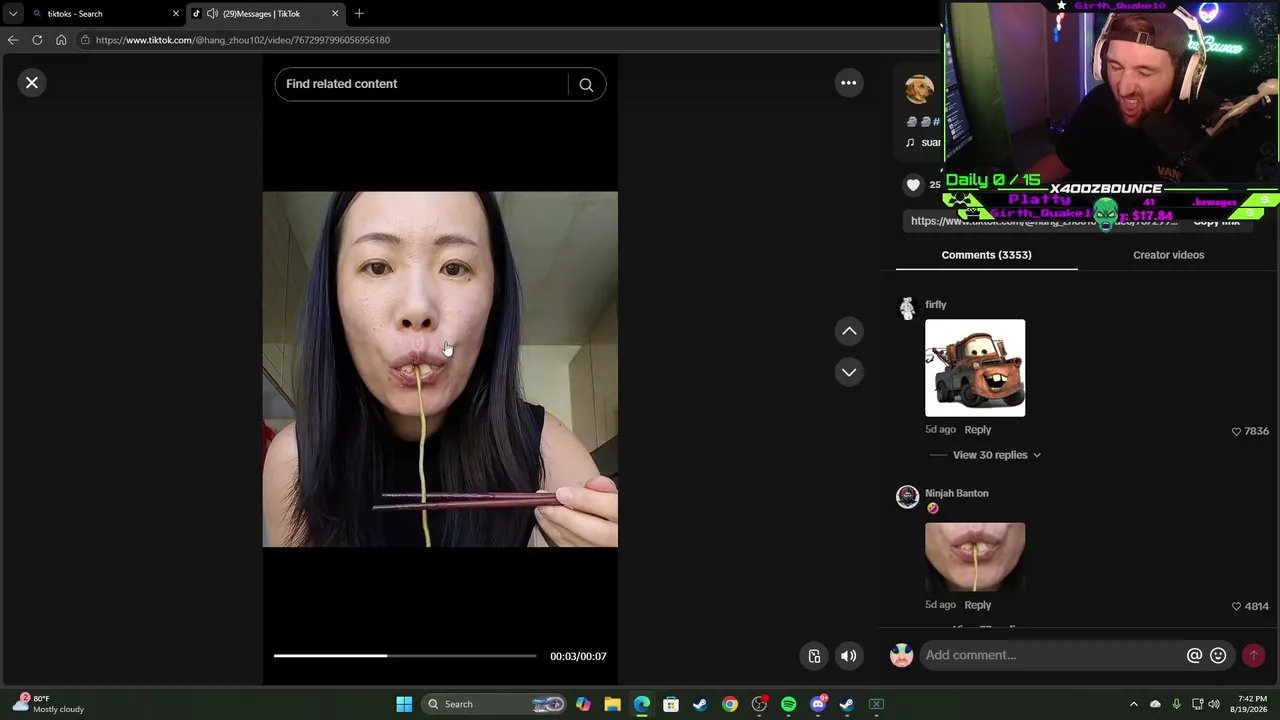Open OneDrive cloud icon in system tray
This screenshot has height=720, width=1280.
coord(1155,704)
